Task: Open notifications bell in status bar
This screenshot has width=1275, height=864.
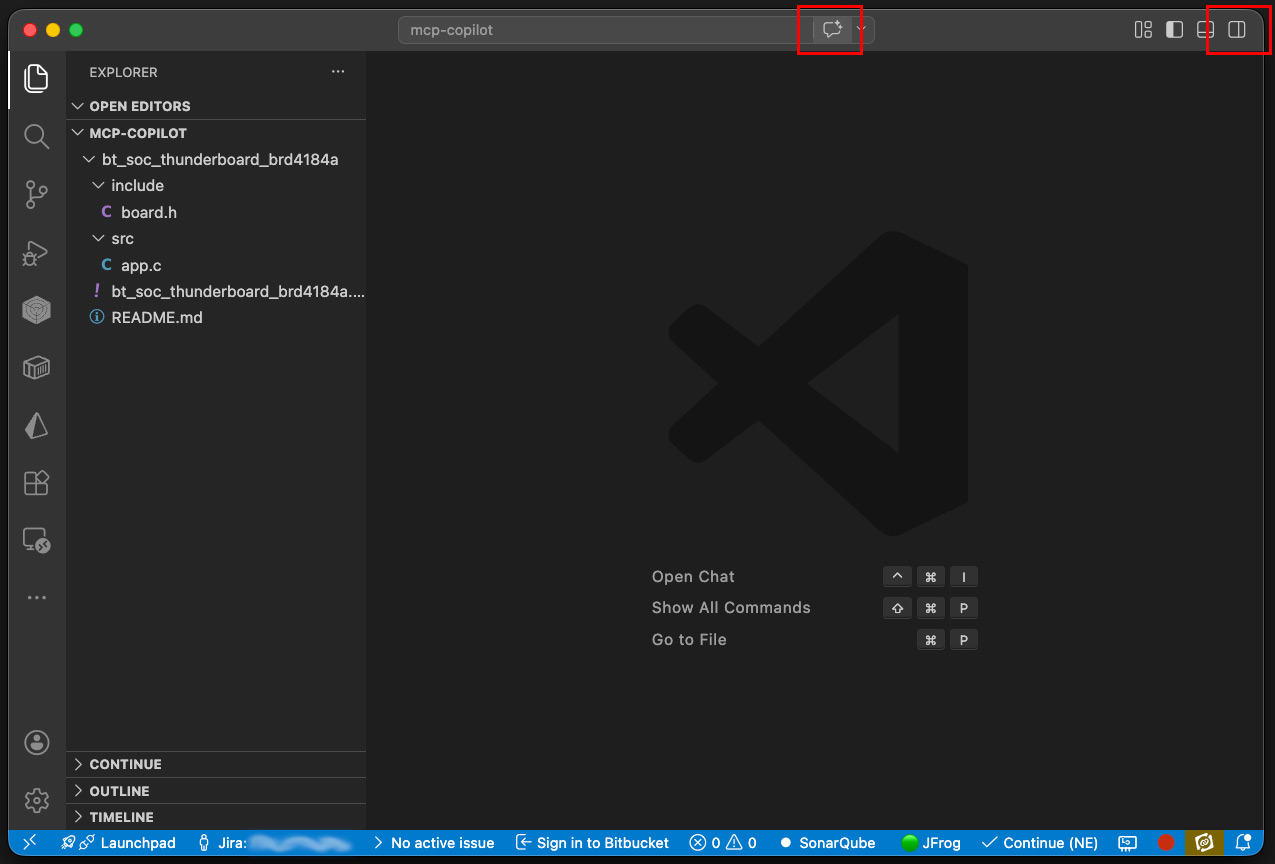Action: [x=1243, y=843]
